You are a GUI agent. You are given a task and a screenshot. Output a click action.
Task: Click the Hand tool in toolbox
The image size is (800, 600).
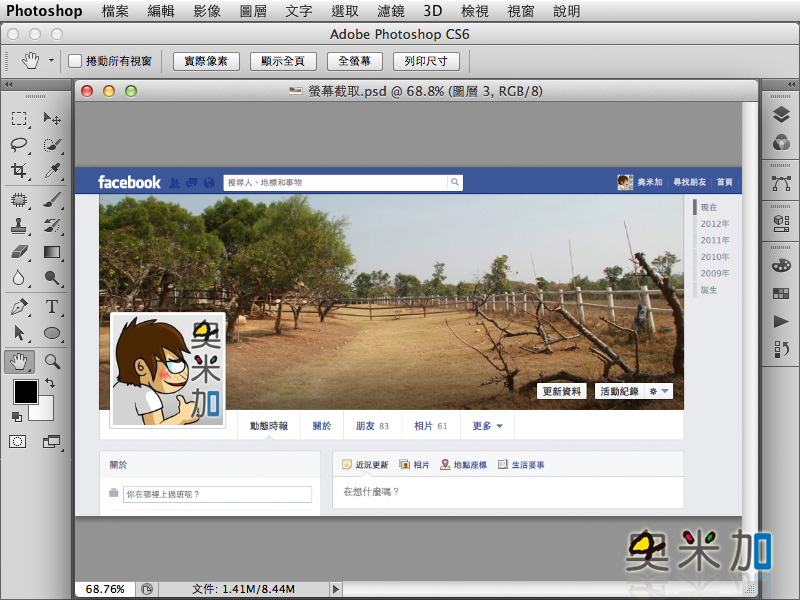[19, 361]
